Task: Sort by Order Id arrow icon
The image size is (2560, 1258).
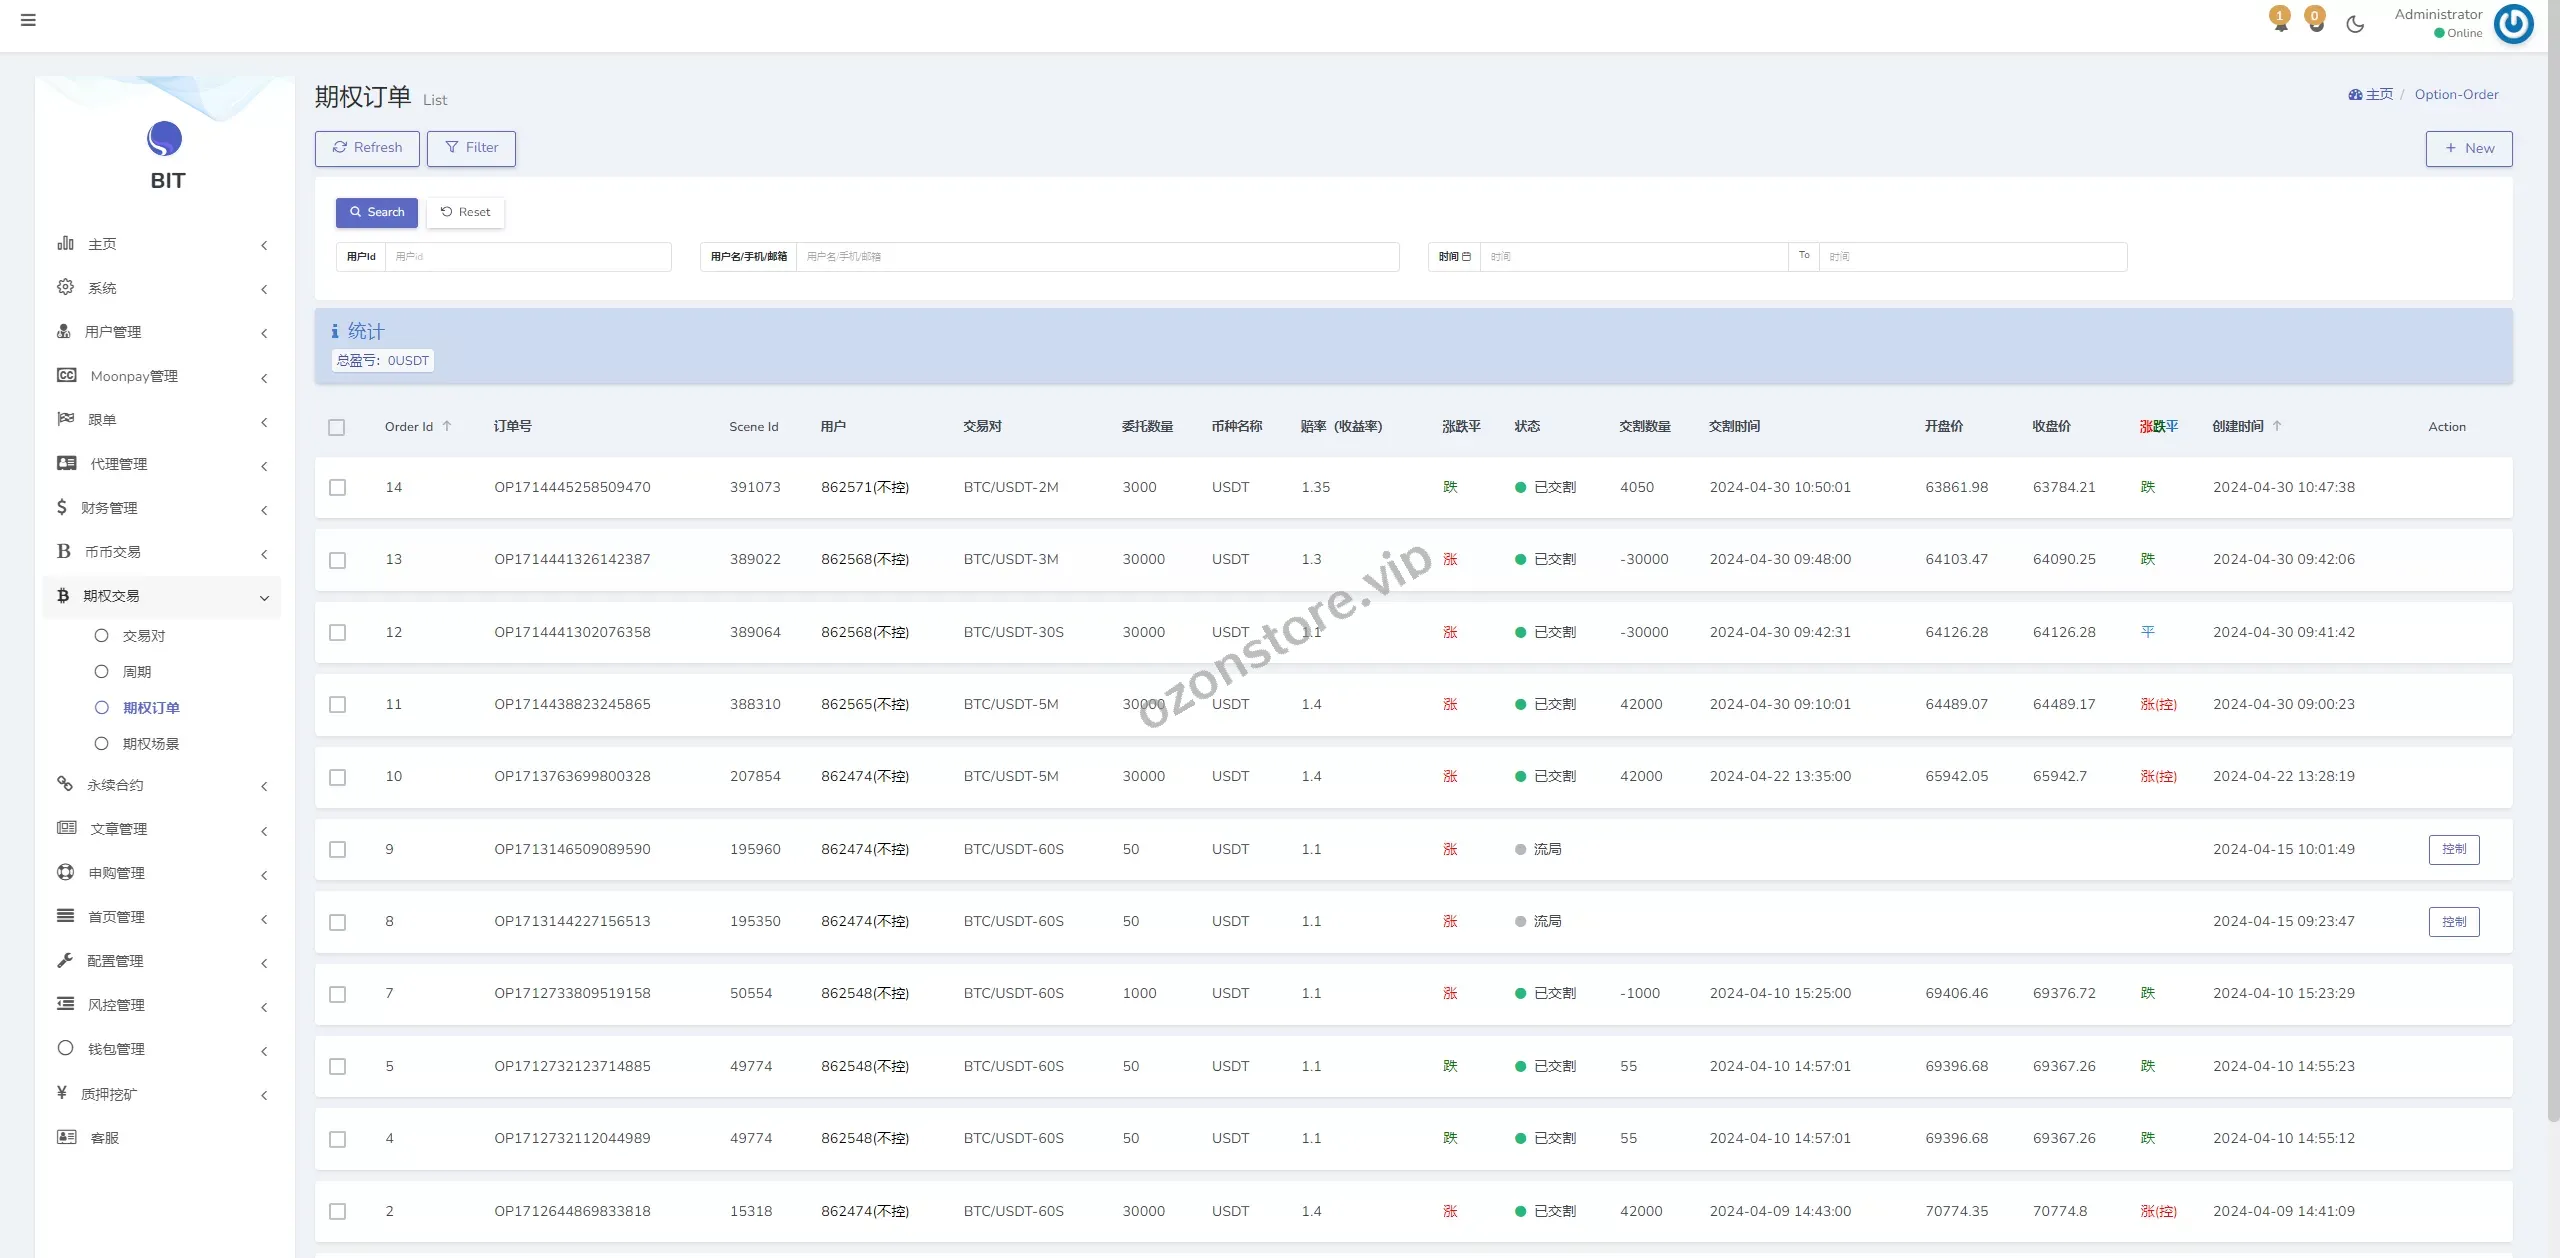Action: [x=447, y=426]
